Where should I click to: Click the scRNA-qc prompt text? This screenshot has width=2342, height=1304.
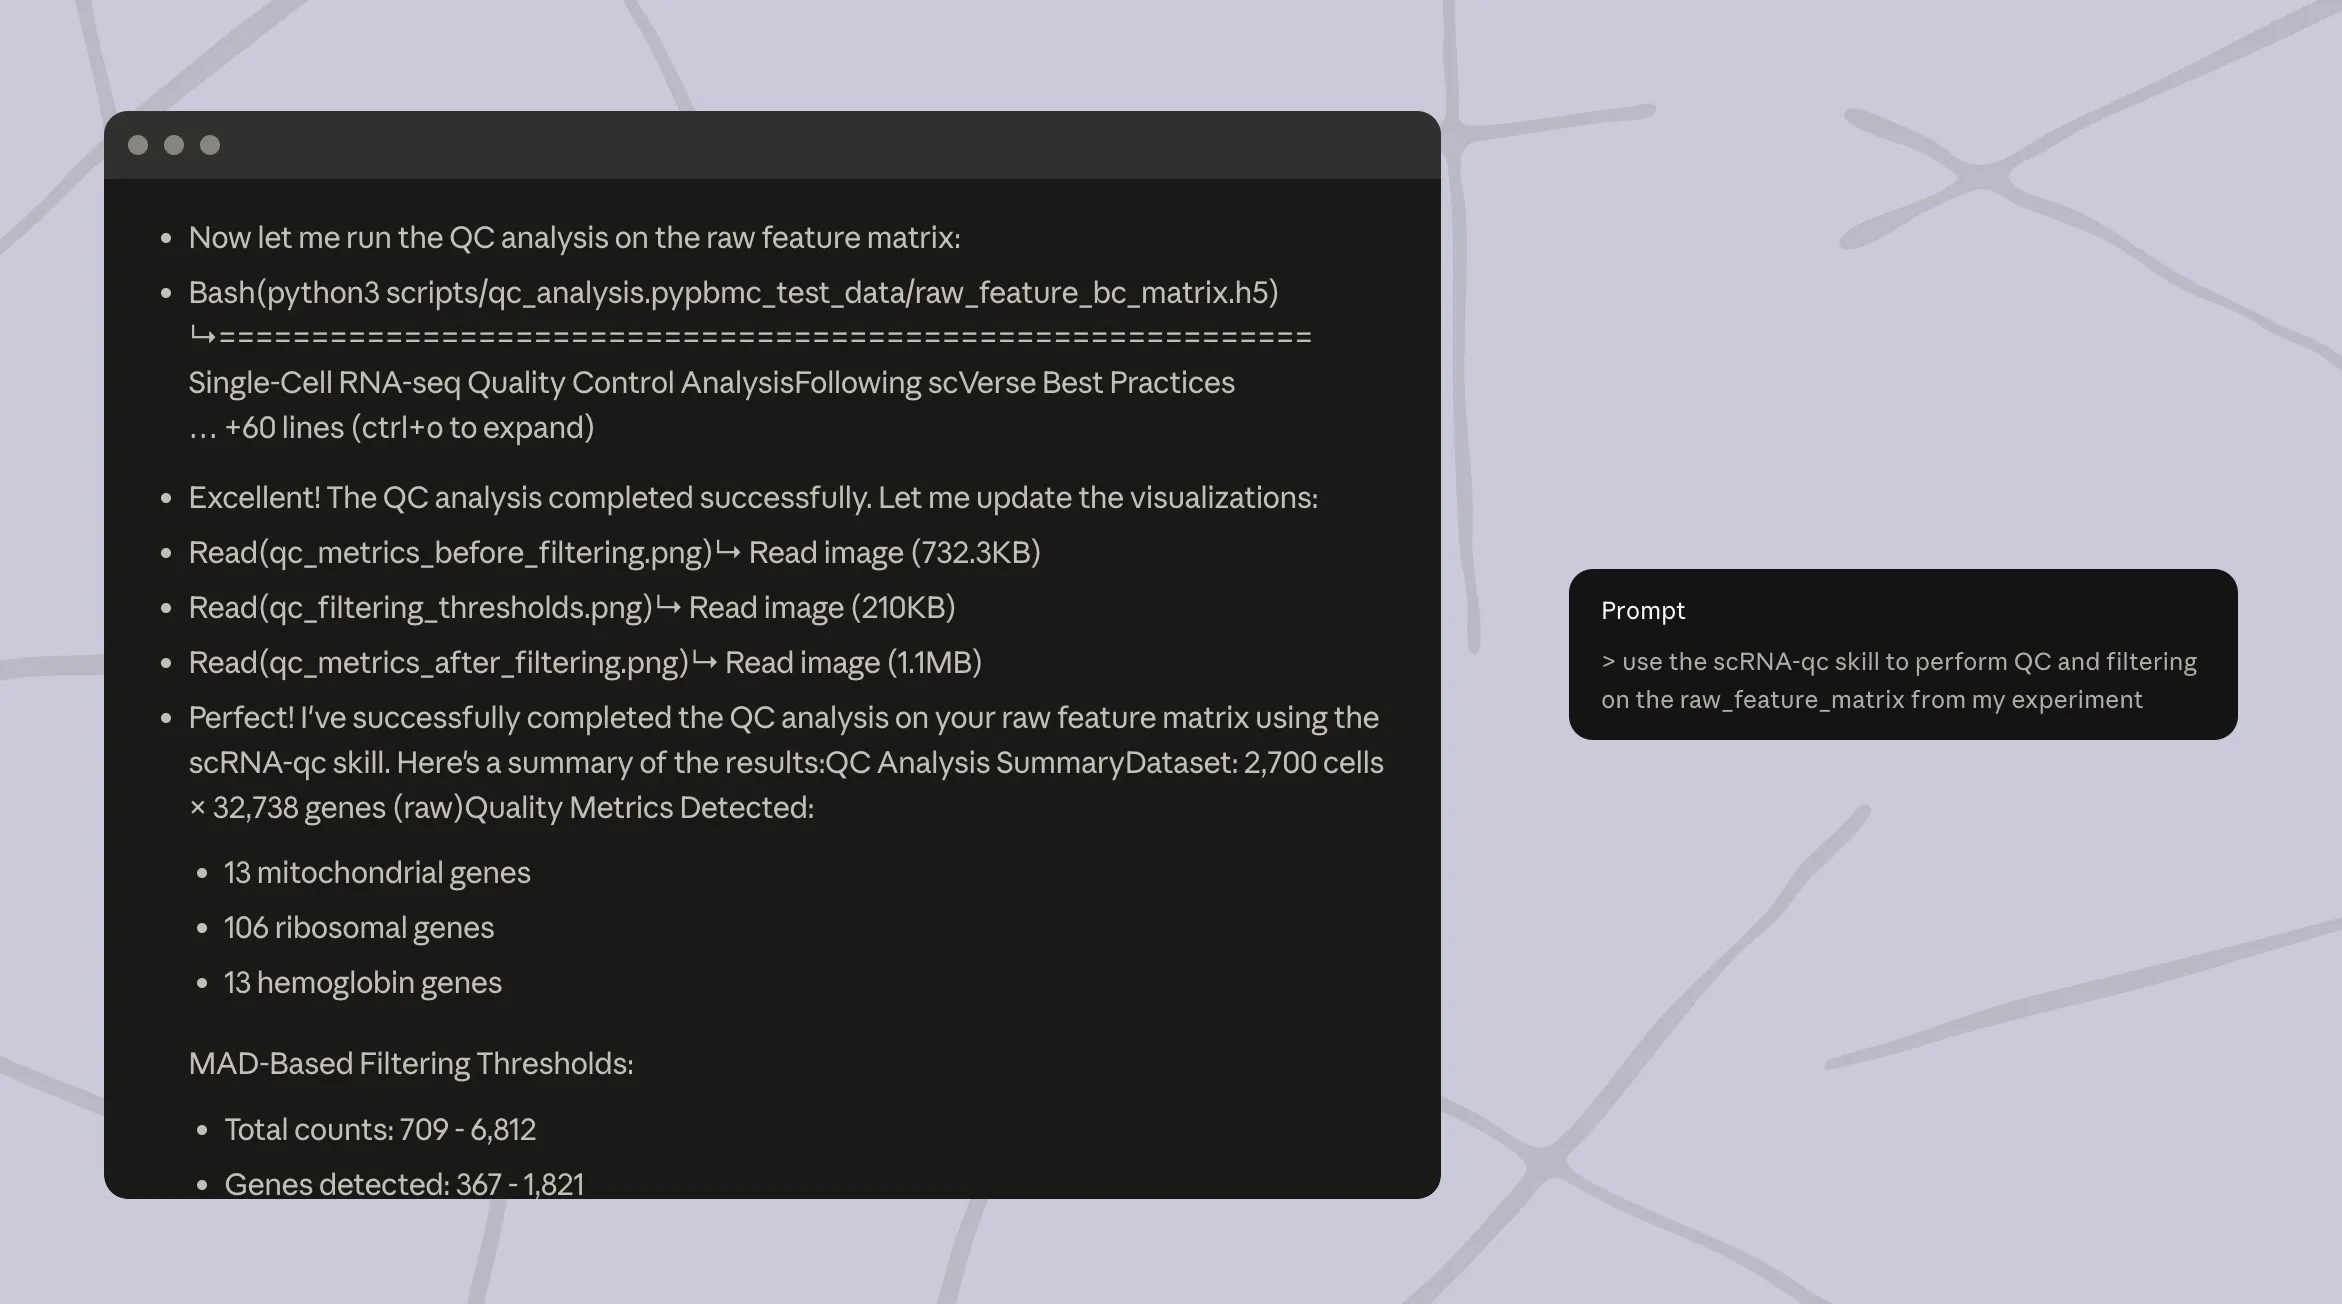[1898, 680]
